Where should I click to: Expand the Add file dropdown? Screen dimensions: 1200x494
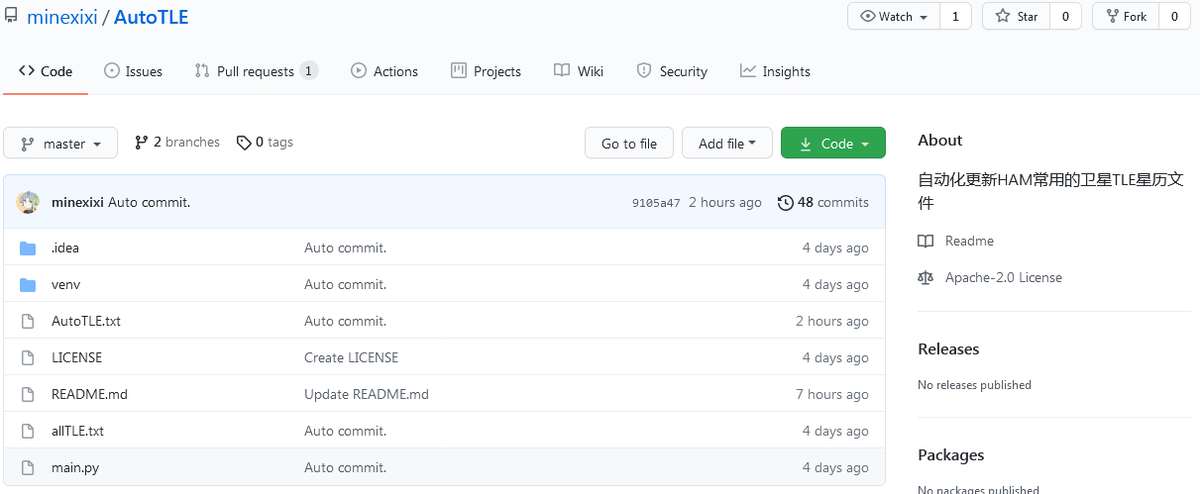pyautogui.click(x=727, y=143)
